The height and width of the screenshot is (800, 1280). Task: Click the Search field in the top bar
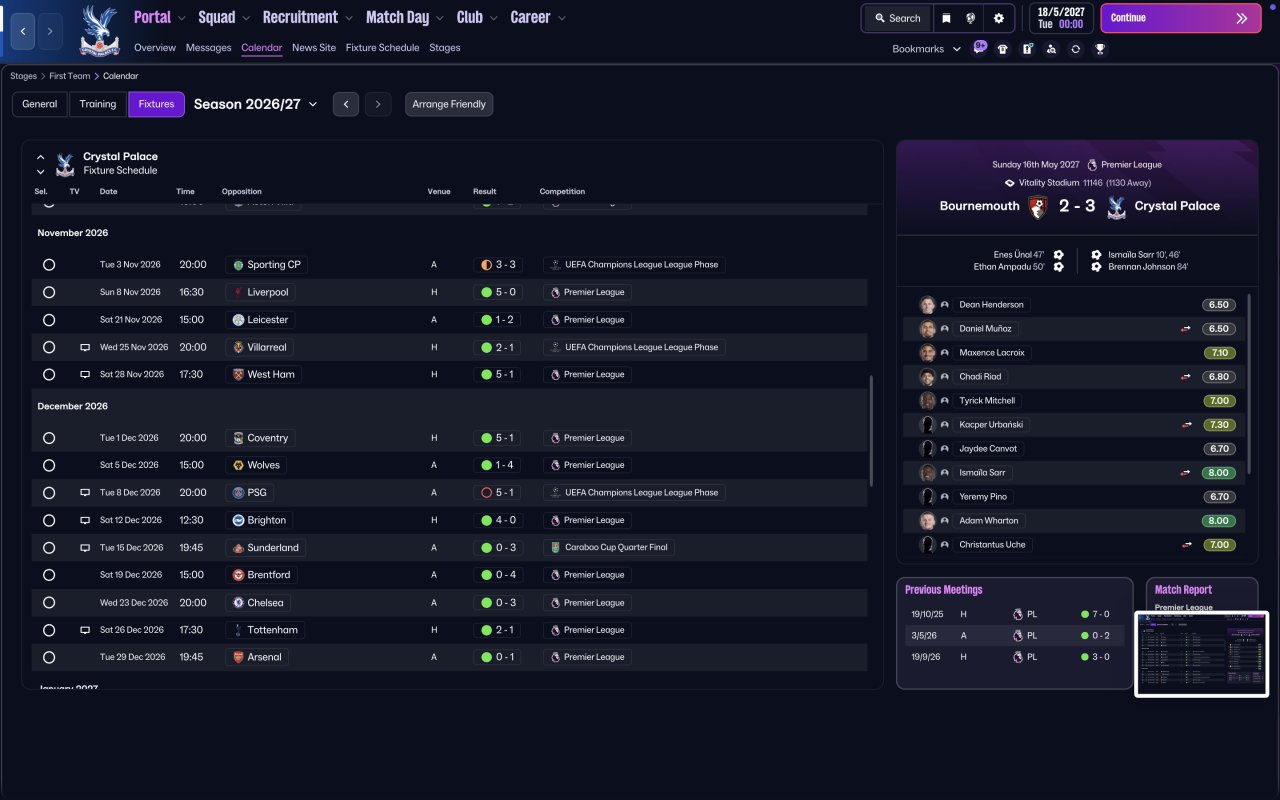coord(897,18)
